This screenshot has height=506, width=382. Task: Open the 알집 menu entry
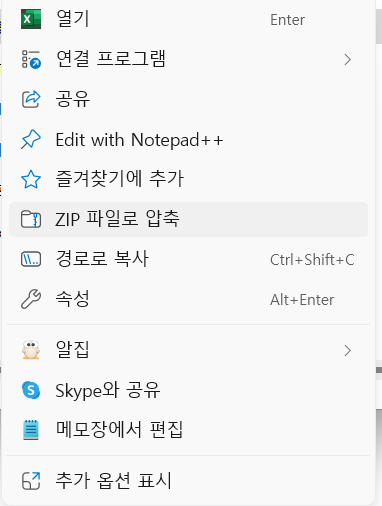coord(188,350)
